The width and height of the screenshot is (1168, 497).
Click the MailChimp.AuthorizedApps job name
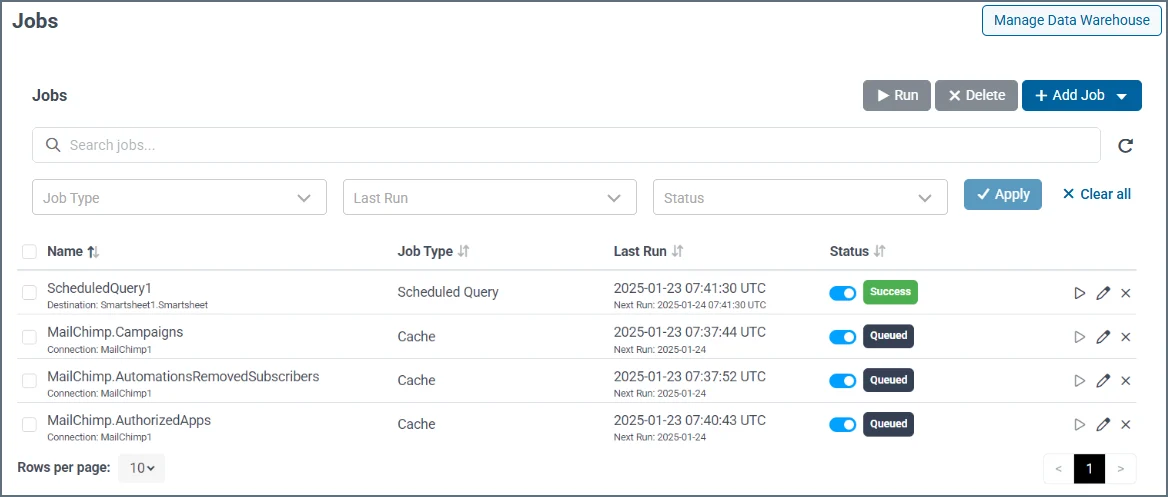[x=129, y=420]
